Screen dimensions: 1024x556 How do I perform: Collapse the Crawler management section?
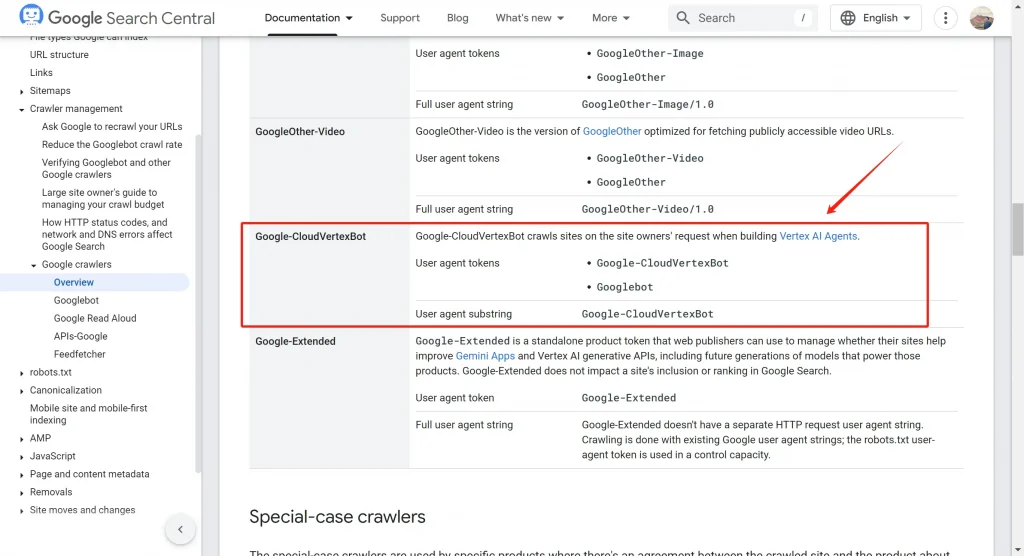[22, 109]
